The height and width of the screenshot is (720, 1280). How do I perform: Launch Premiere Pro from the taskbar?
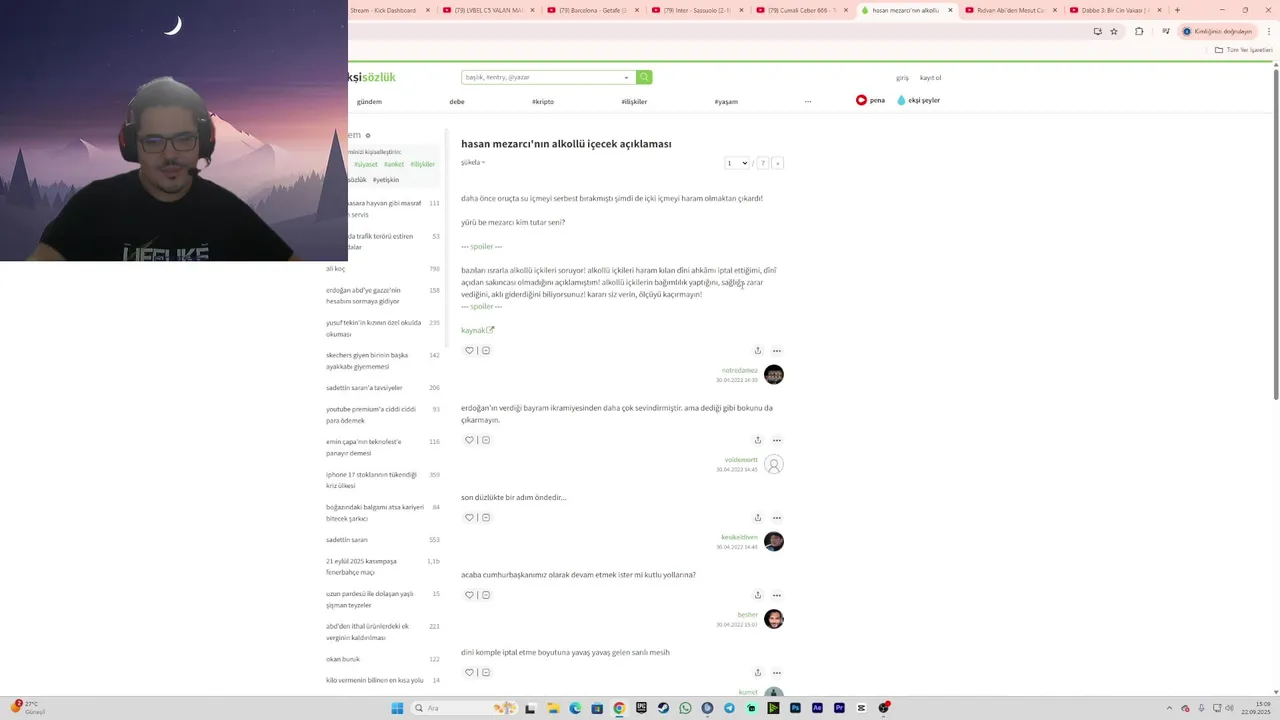pyautogui.click(x=839, y=708)
